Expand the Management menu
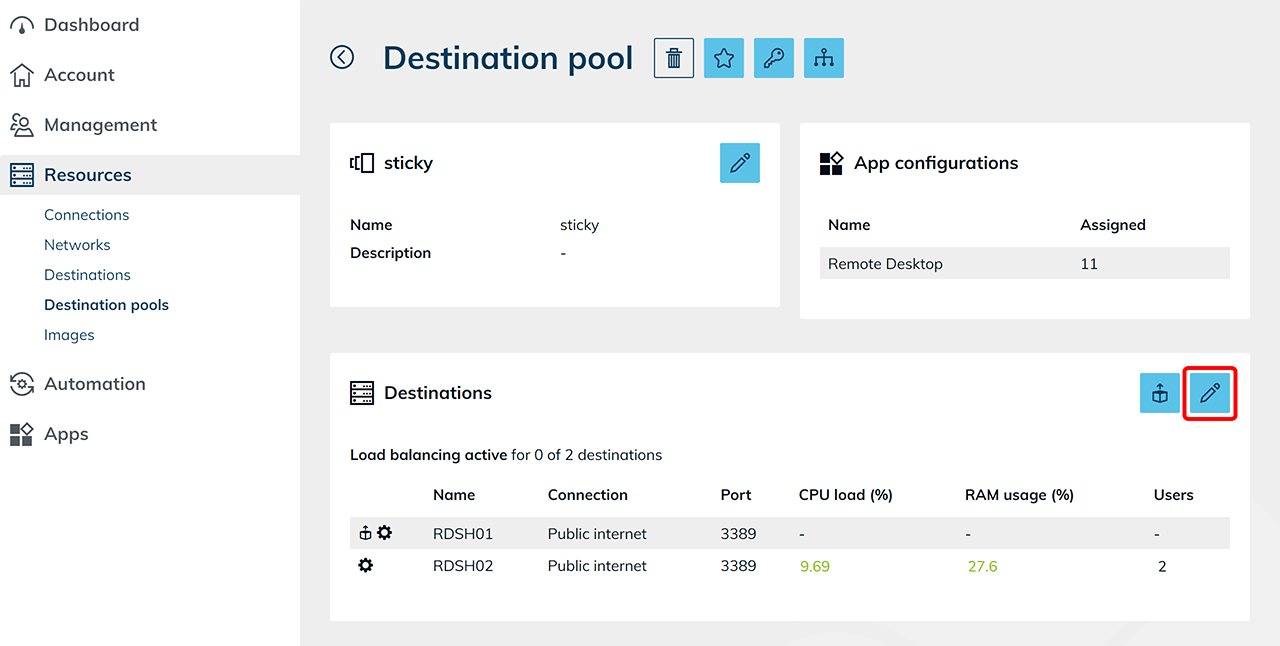The image size is (1280, 646). pyautogui.click(x=100, y=125)
